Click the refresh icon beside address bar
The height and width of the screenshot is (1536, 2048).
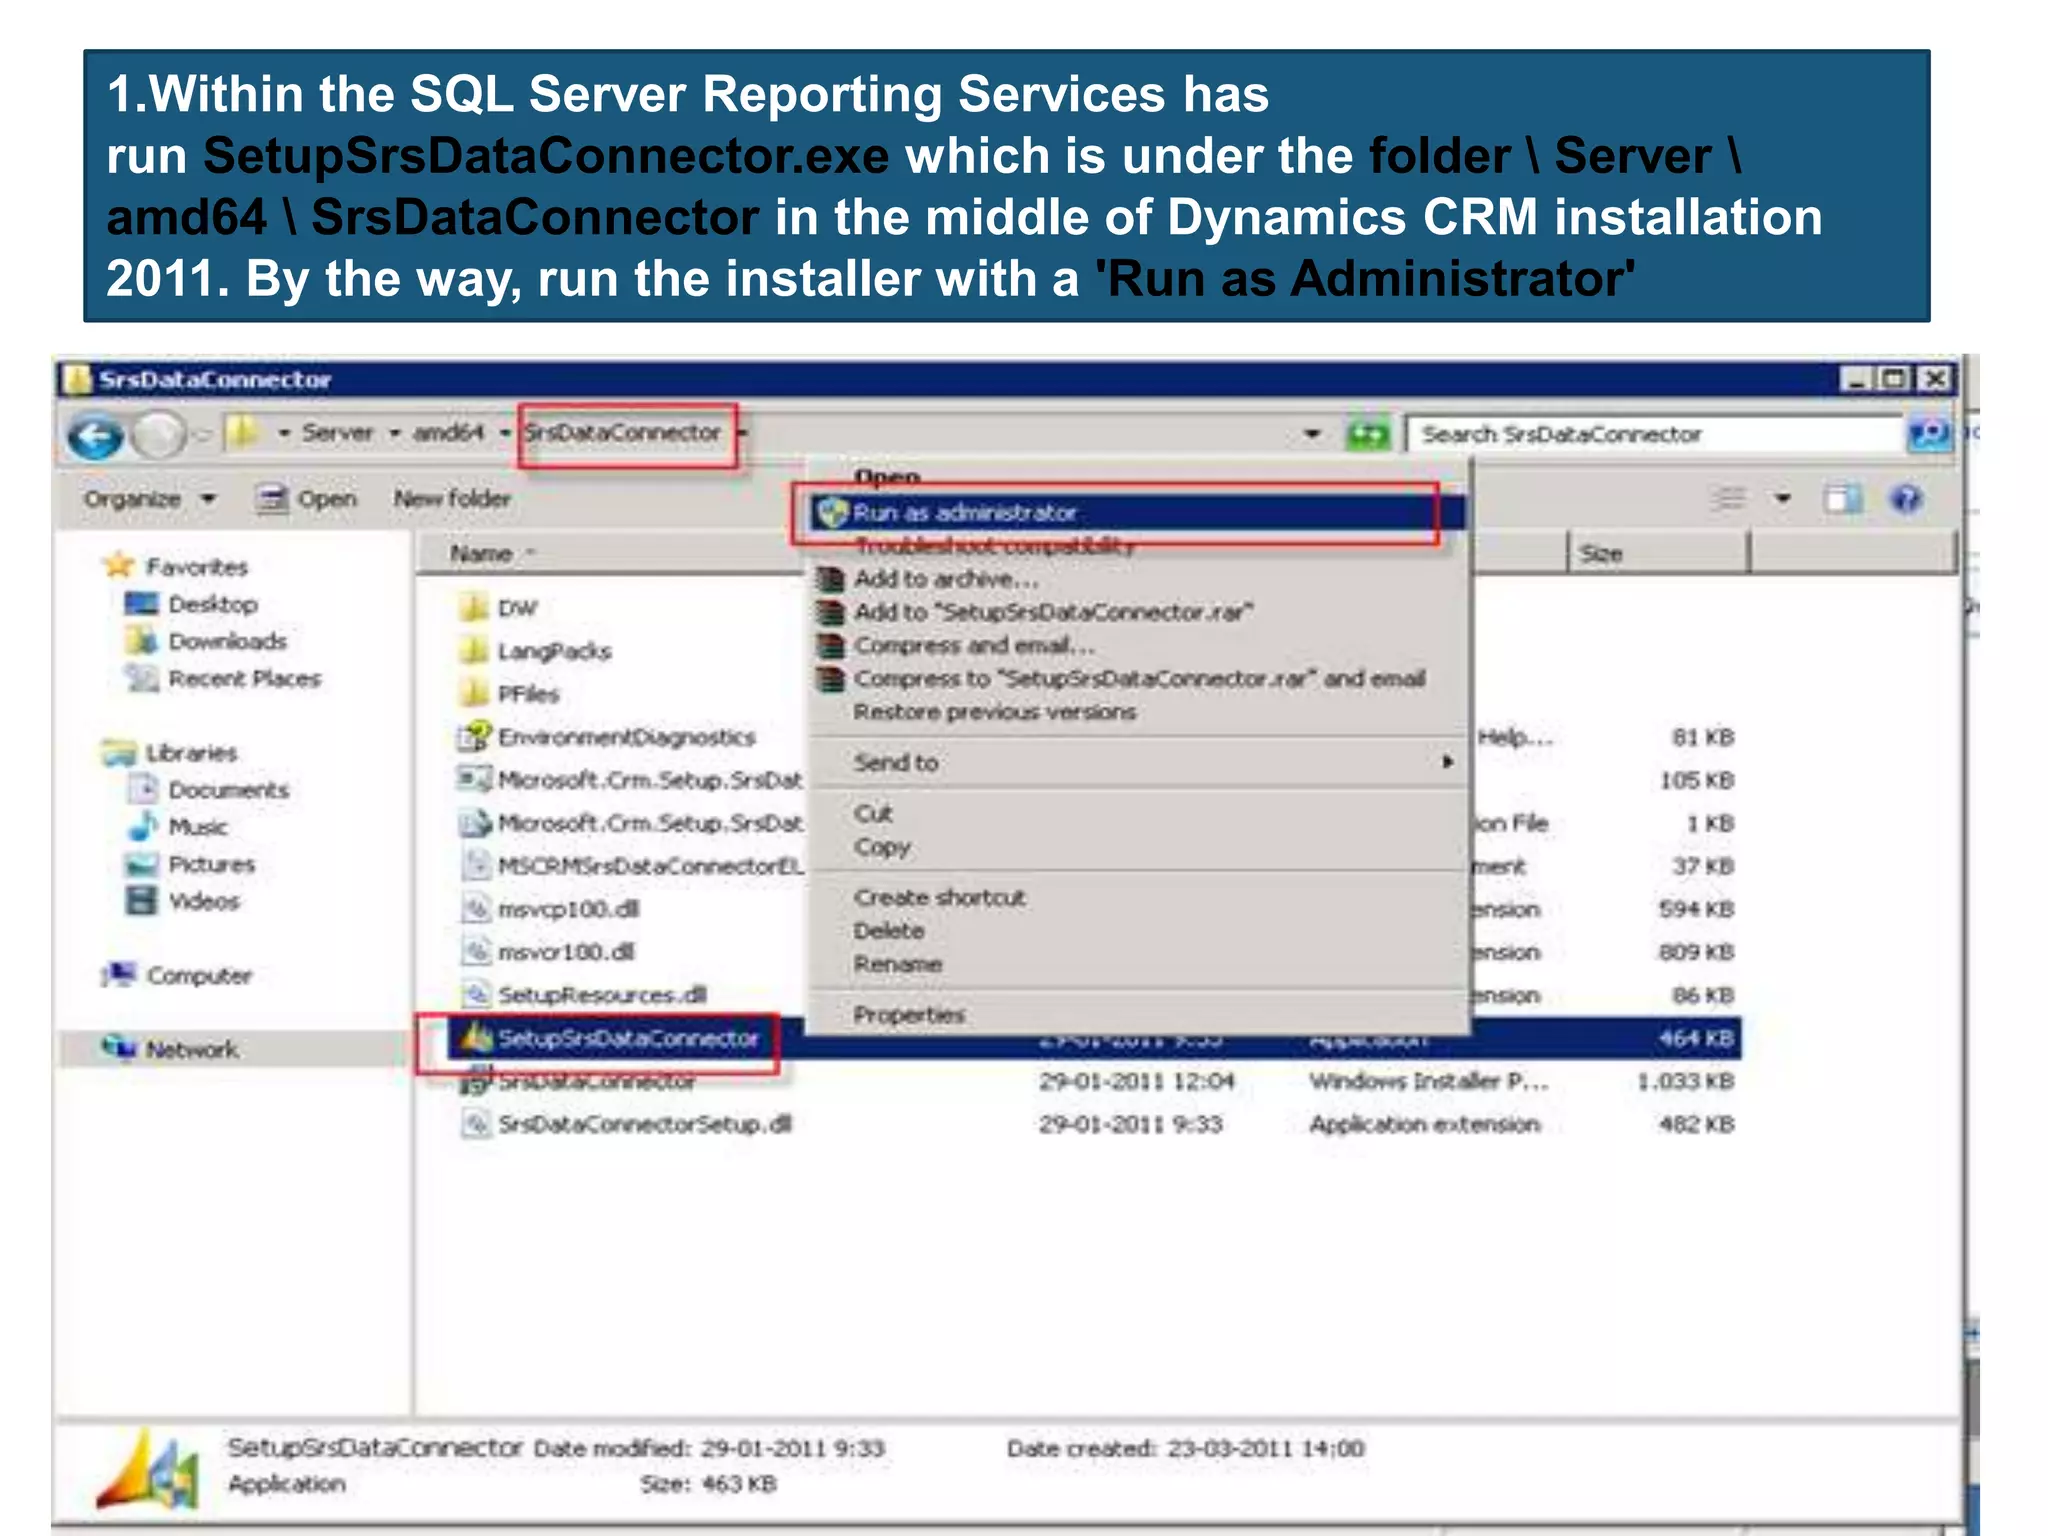1367,435
